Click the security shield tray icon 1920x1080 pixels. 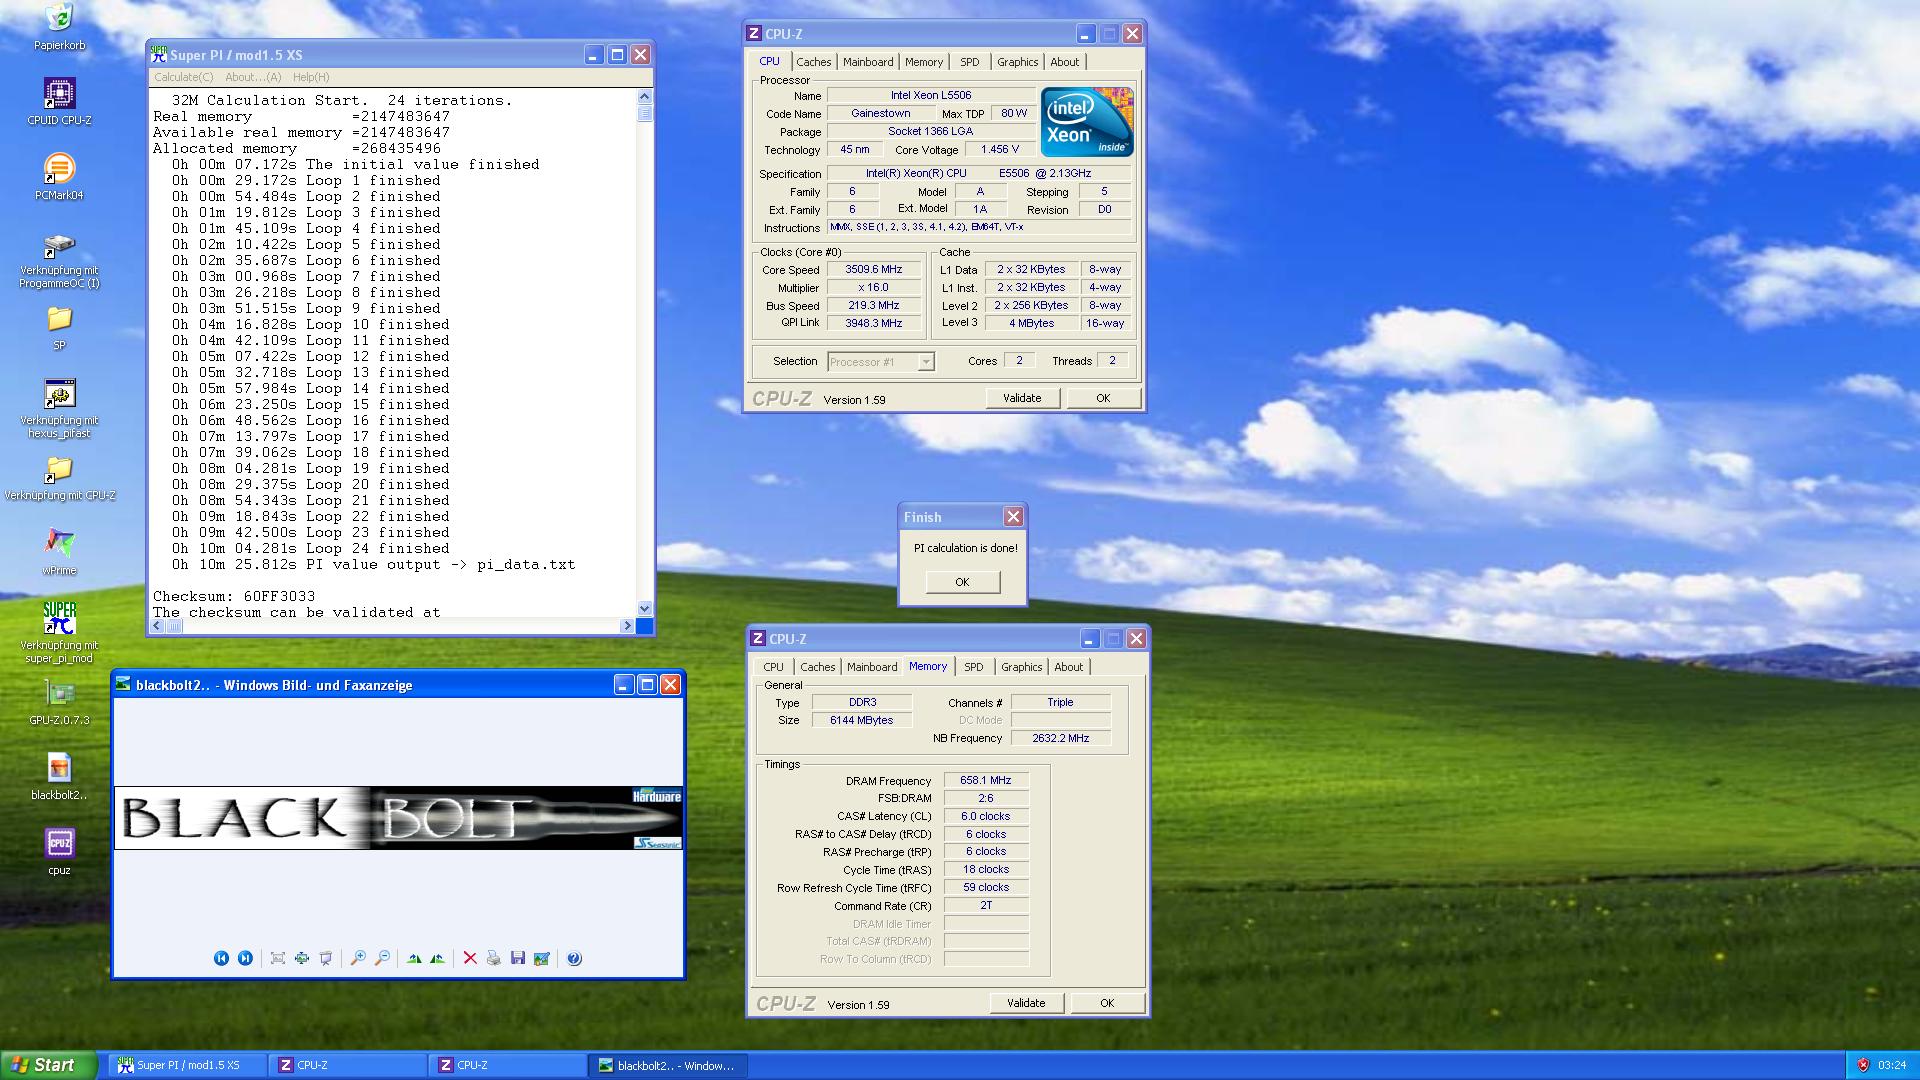pos(1863,1066)
